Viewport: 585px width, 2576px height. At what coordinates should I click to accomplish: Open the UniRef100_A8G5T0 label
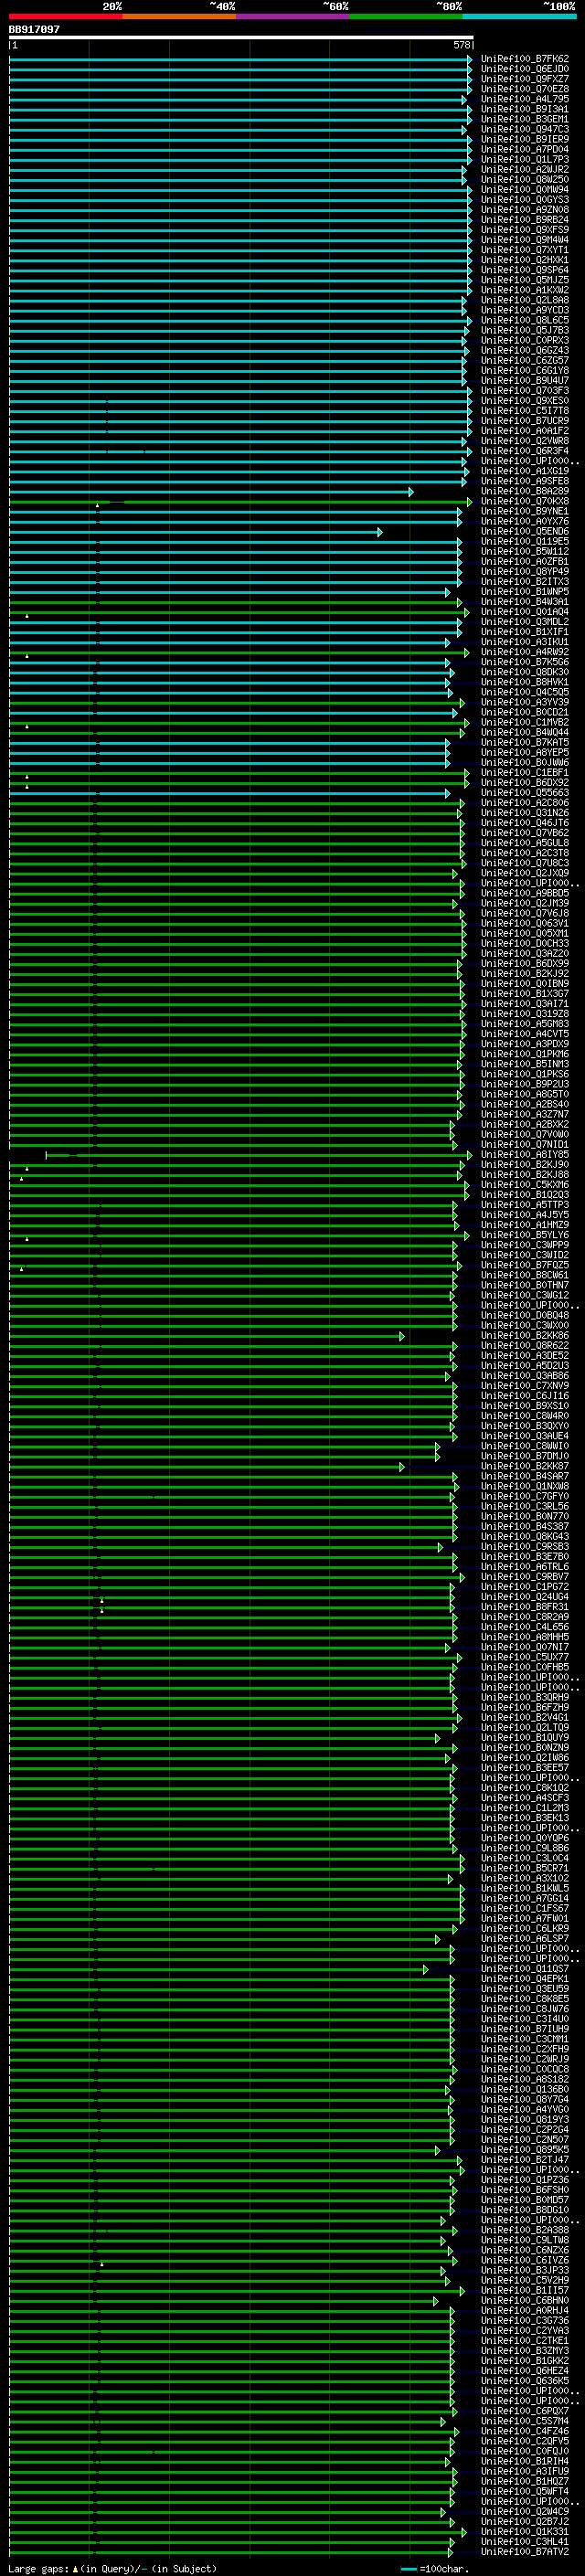(x=525, y=1094)
